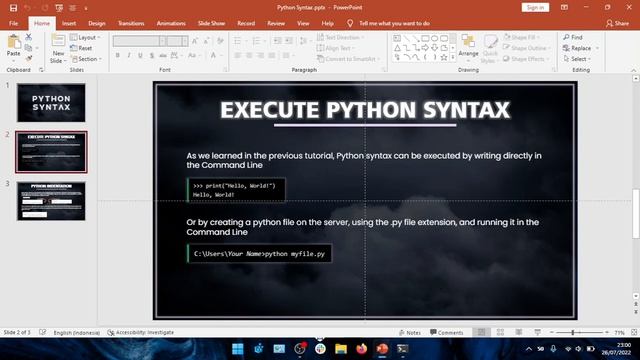Click the Share button

(x=617, y=23)
